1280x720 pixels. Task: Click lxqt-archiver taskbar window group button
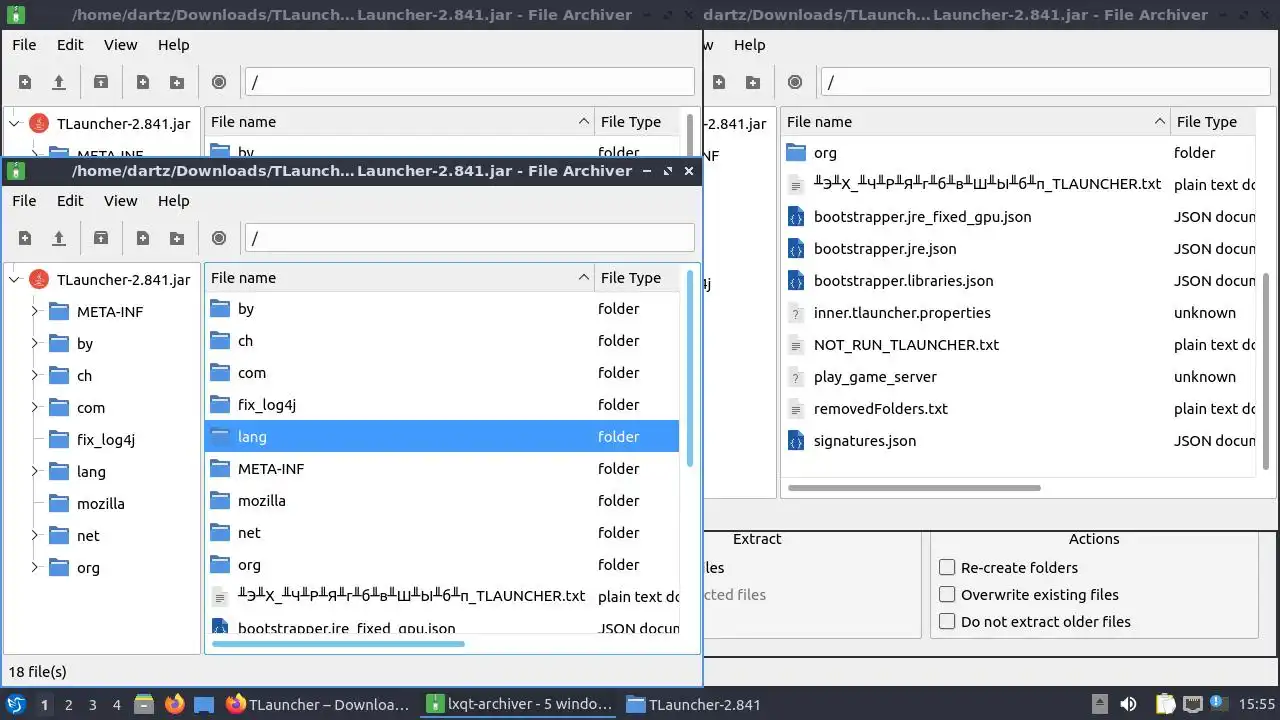tap(520, 704)
